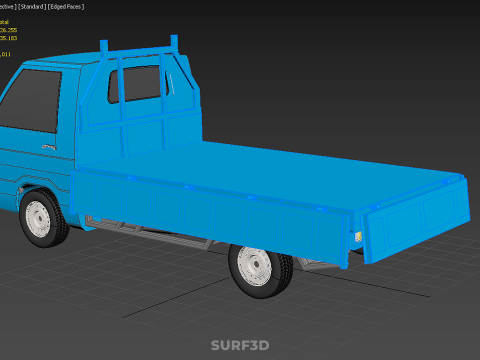The height and width of the screenshot is (360, 480).
Task: Select the cab's rear window
Action: click(138, 84)
